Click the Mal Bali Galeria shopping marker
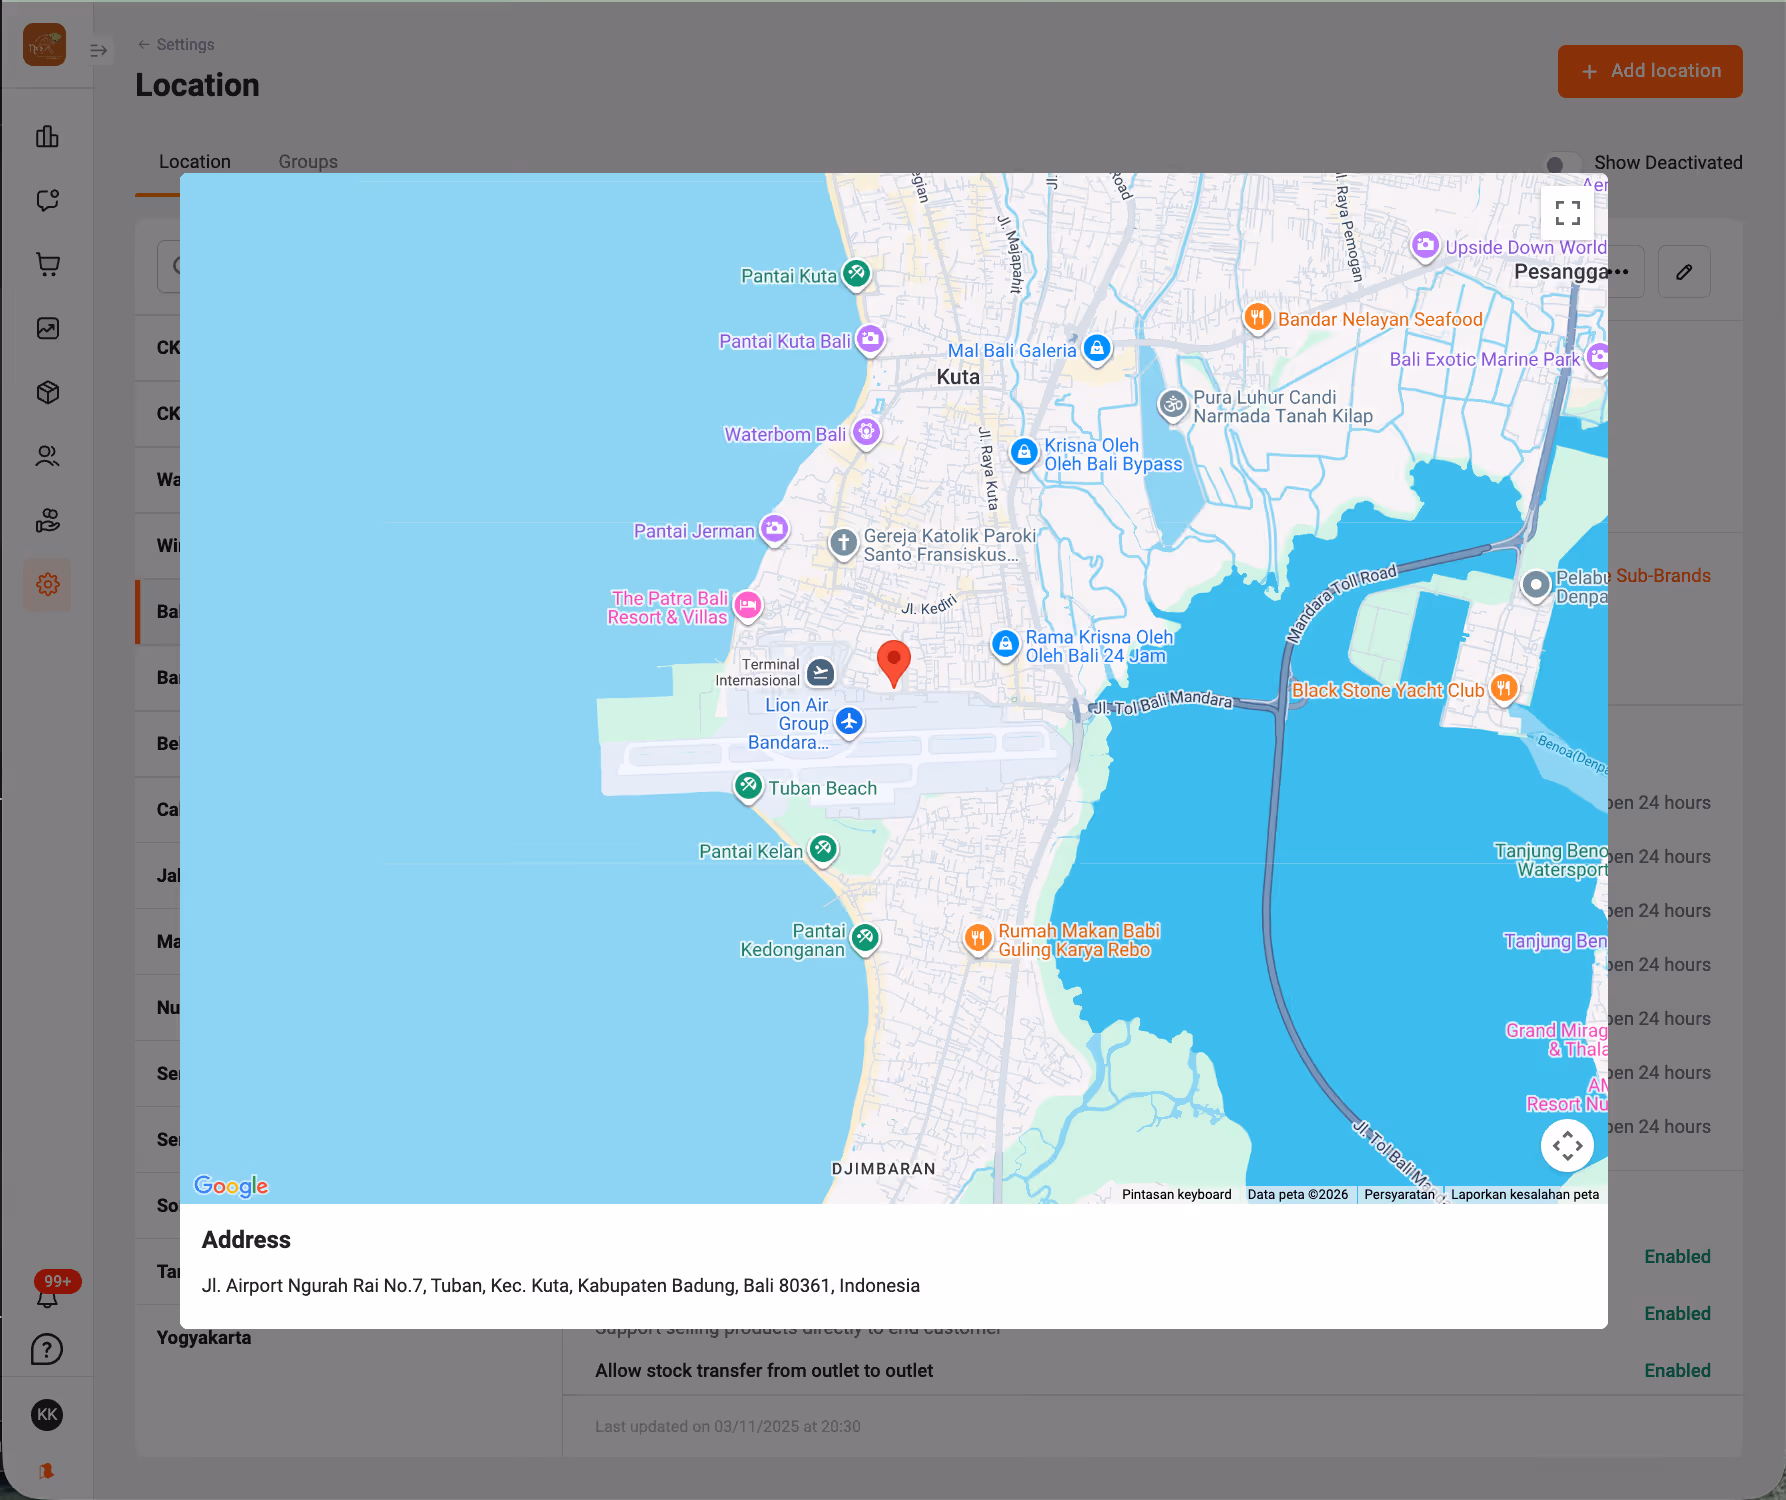 coord(1097,349)
